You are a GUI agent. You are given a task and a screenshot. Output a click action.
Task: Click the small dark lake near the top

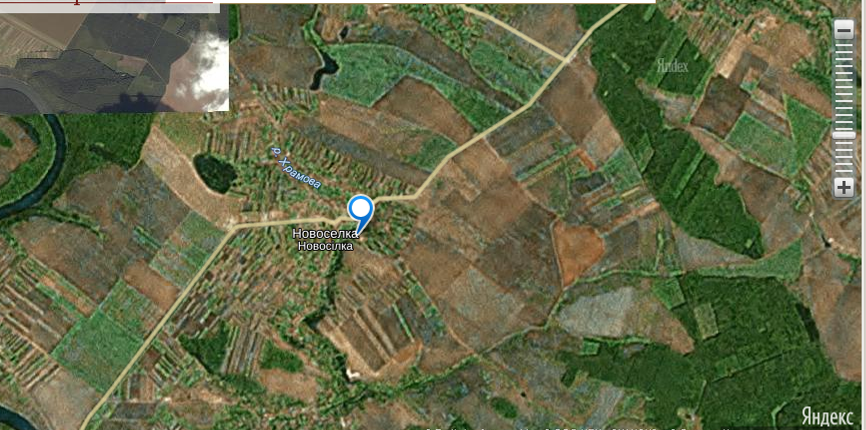325,69
